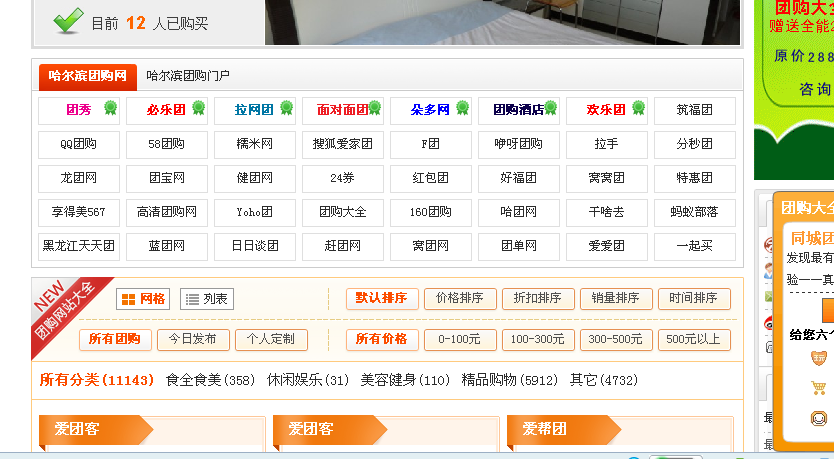The image size is (834, 459).
Task: Visit 58团购
Action: coord(166,144)
